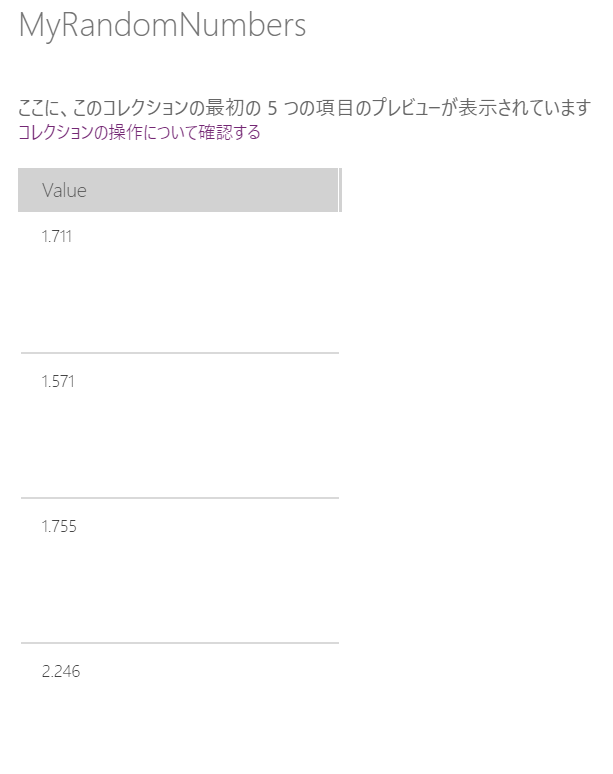Select the column divider next to Value header
This screenshot has height=774, width=613.
341,190
